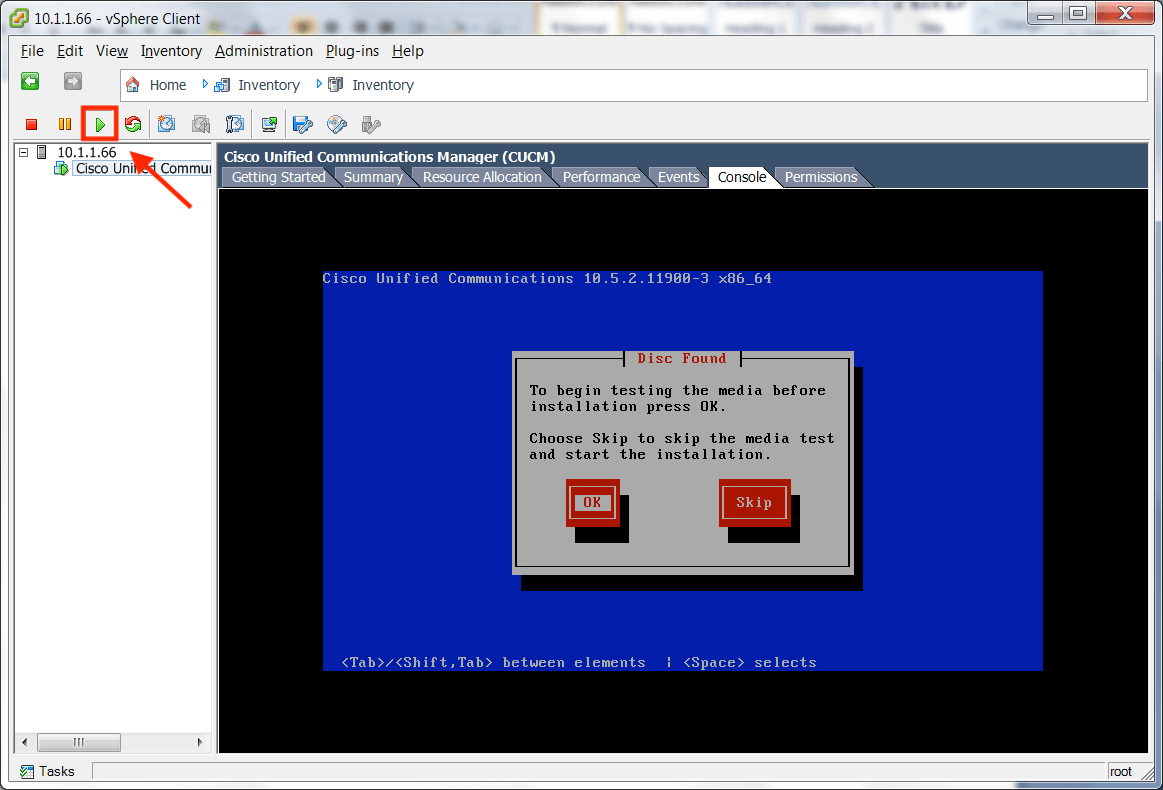Click the 'Disc Found' dialog title
Viewport: 1163px width, 790px height.
click(682, 358)
